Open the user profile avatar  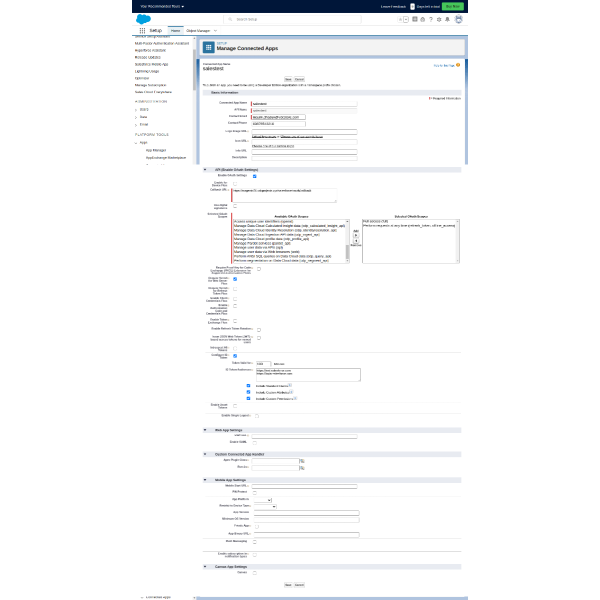point(459,18)
